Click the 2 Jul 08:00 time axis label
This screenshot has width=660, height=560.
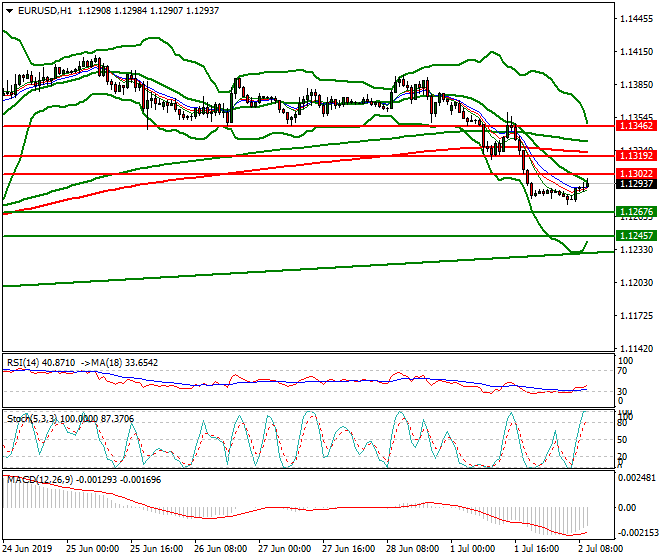(x=601, y=549)
